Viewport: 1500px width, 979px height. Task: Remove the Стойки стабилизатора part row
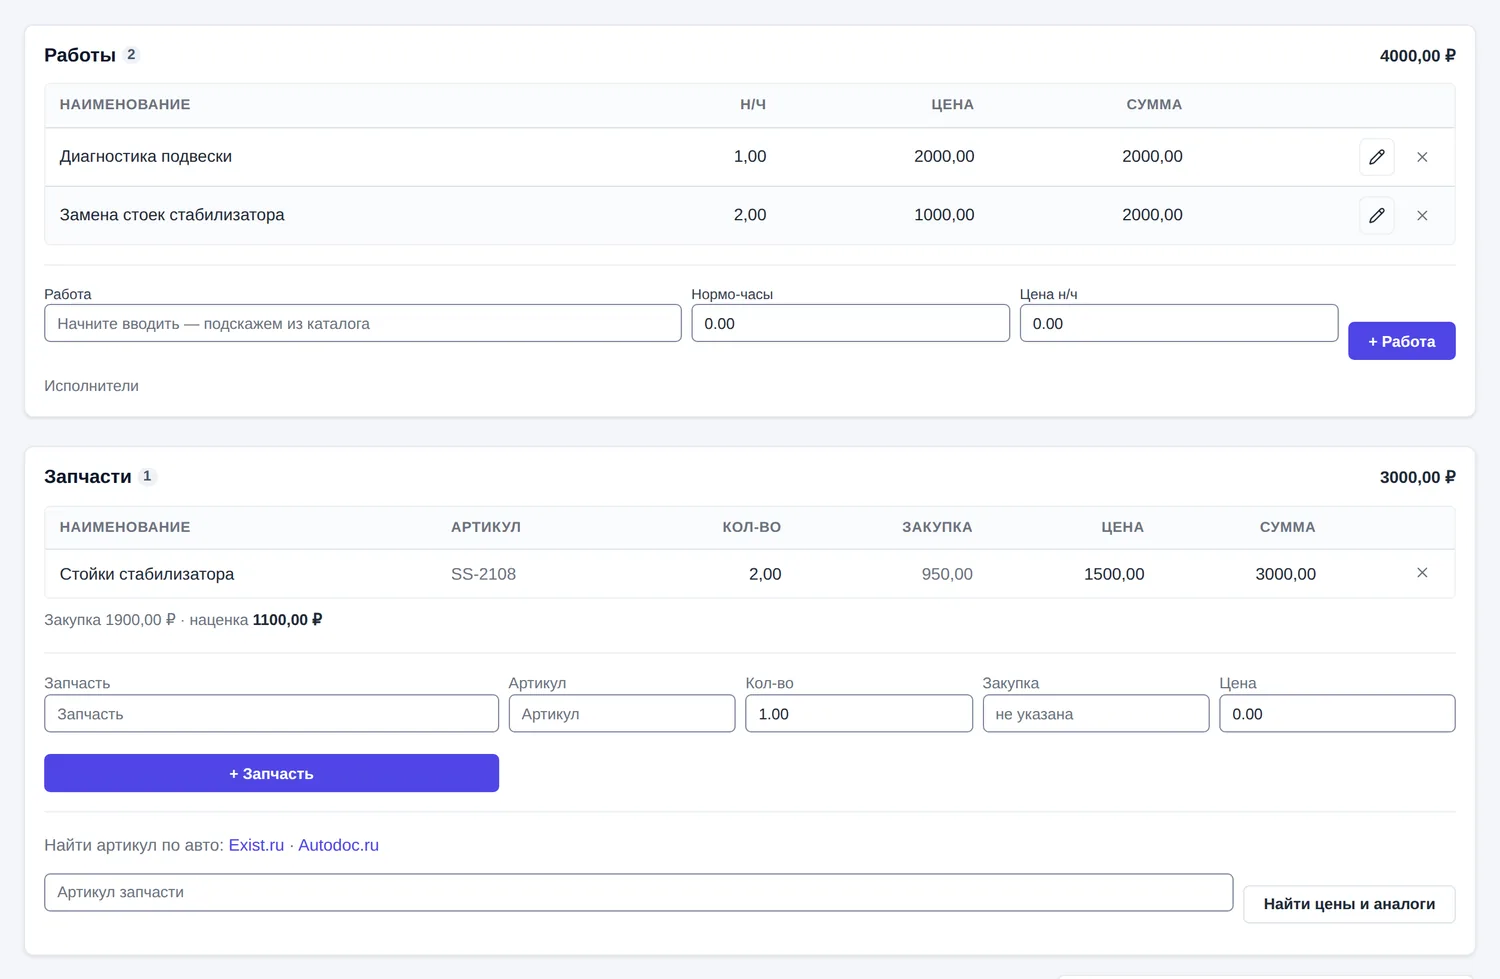[1422, 573]
